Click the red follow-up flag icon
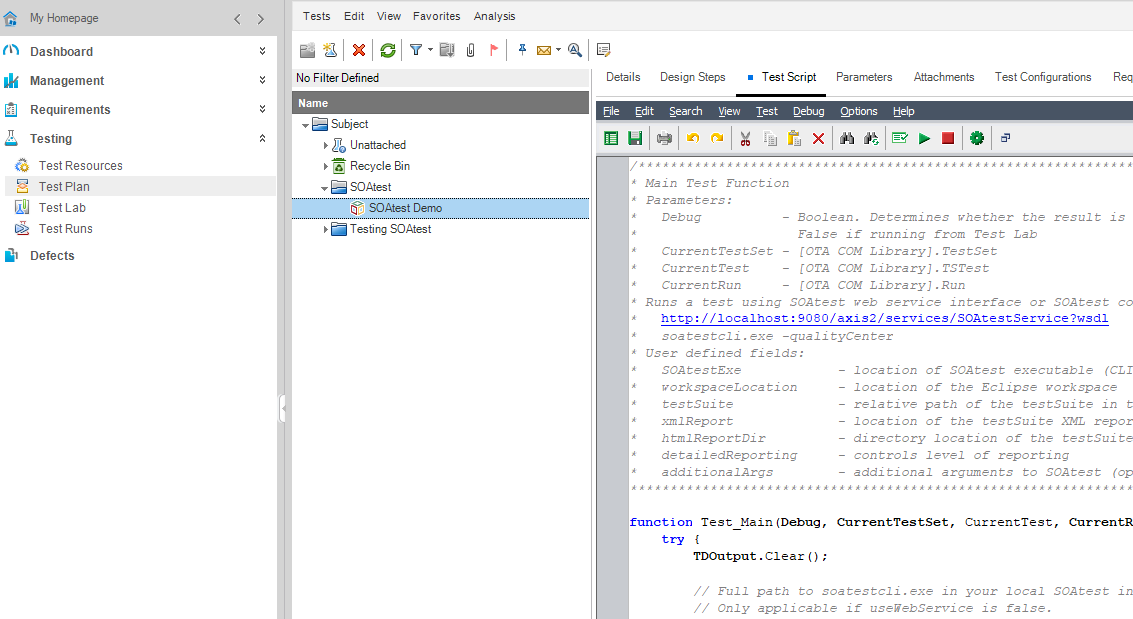The image size is (1133, 619). coord(494,50)
